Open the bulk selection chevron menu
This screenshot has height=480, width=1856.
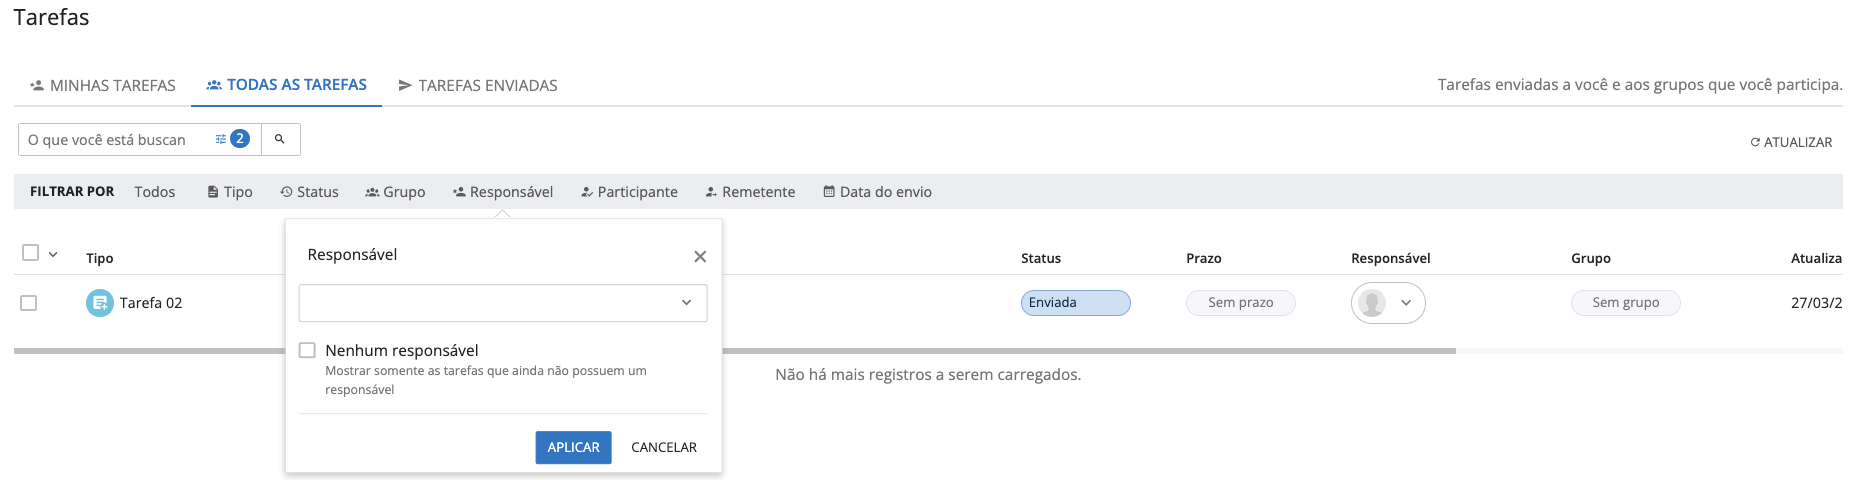53,254
